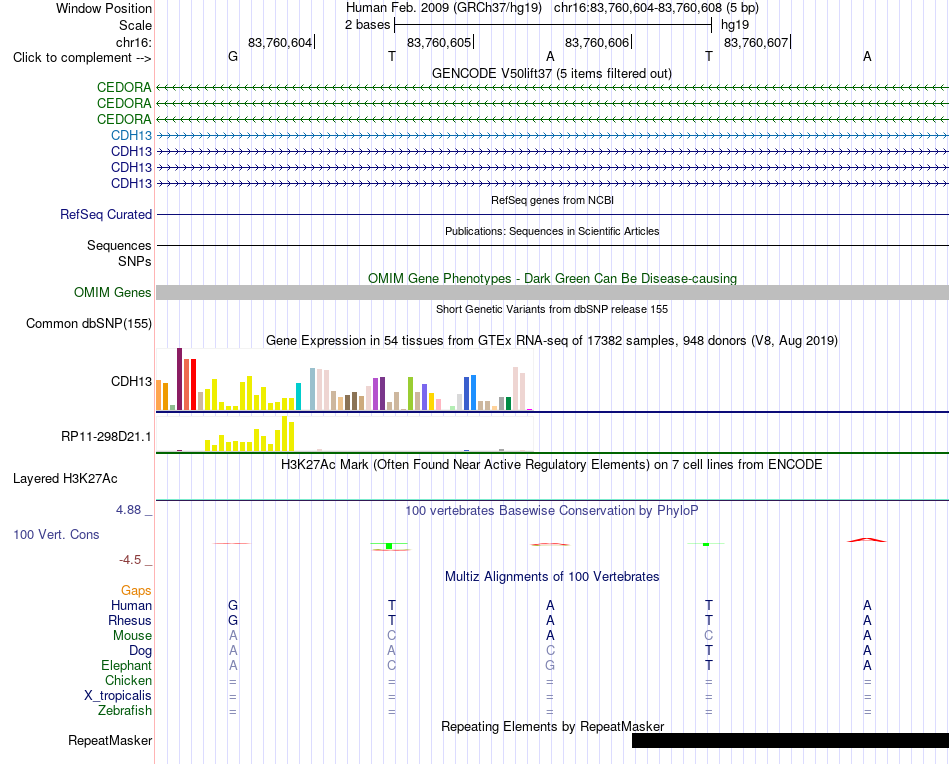This screenshot has height=764, width=950.
Task: Open 'Short Genetic Variants from dbSNP release 155'
Action: 552,309
